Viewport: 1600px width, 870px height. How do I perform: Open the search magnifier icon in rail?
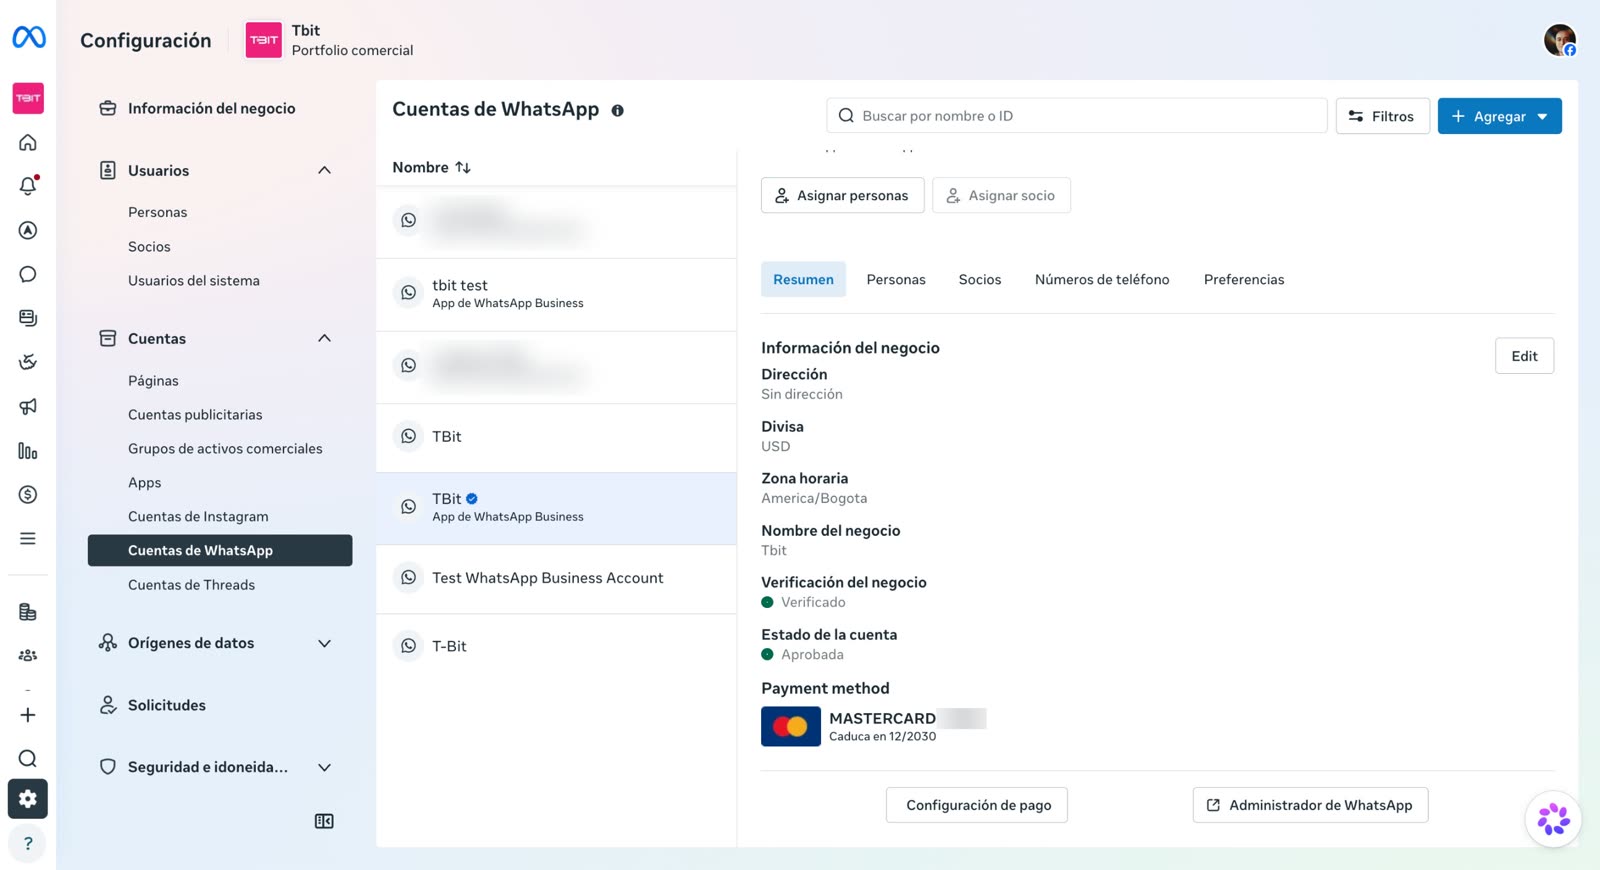click(x=28, y=758)
